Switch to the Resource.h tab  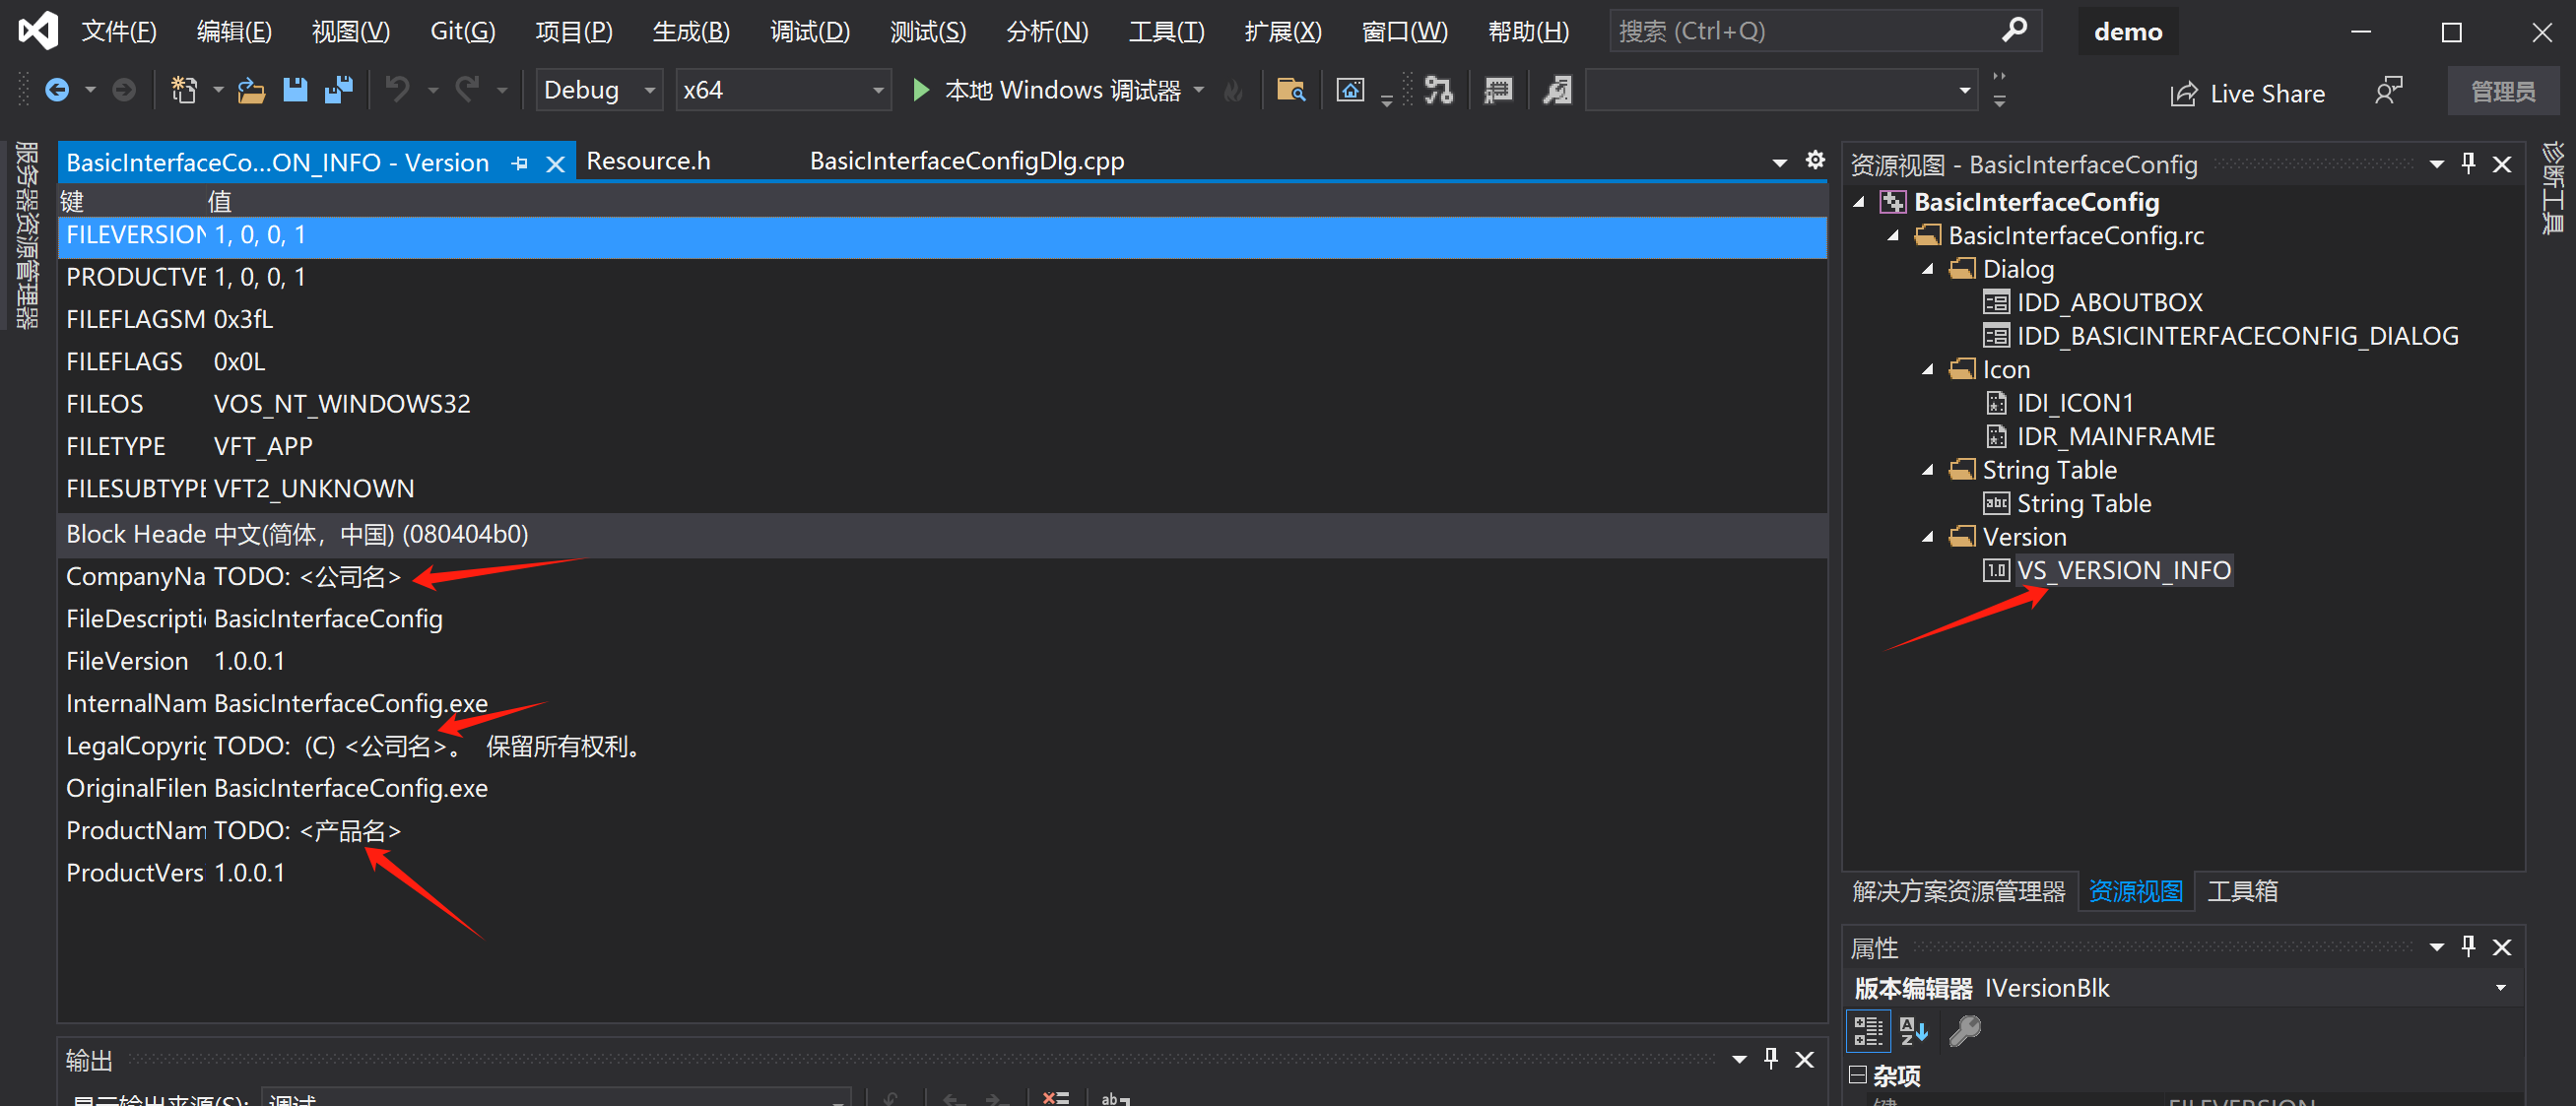pos(648,162)
